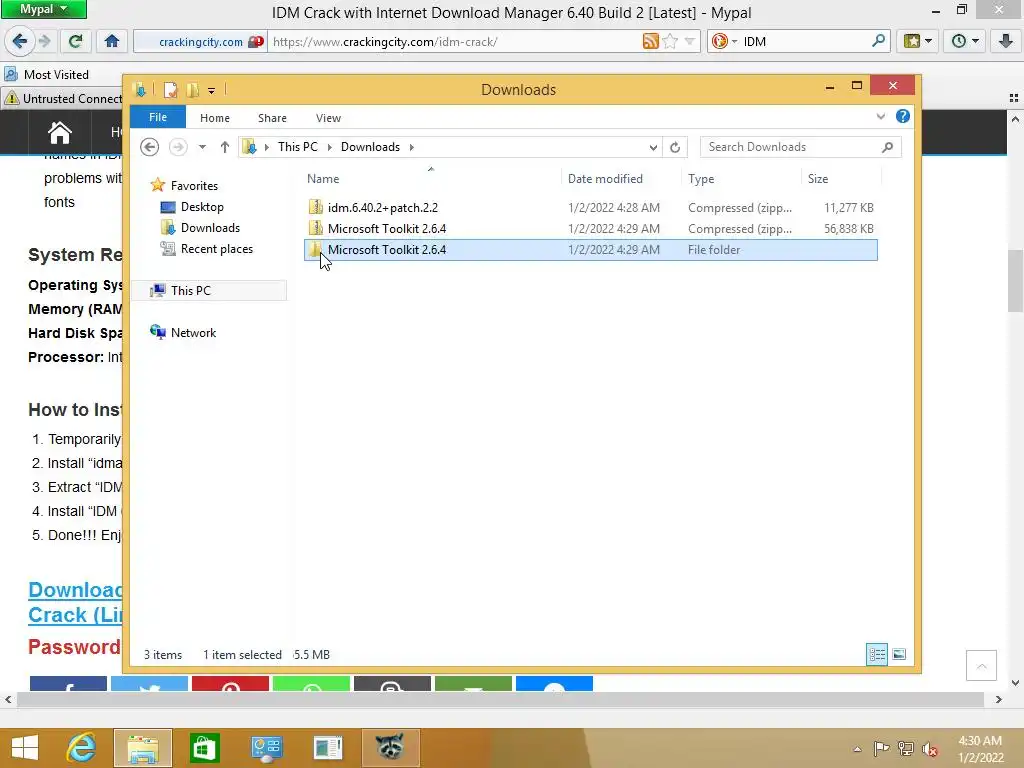Screen dimensions: 1024x768
Task: Select Microsoft Toolkit 2.6.4 compressed file
Action: pos(590,229)
